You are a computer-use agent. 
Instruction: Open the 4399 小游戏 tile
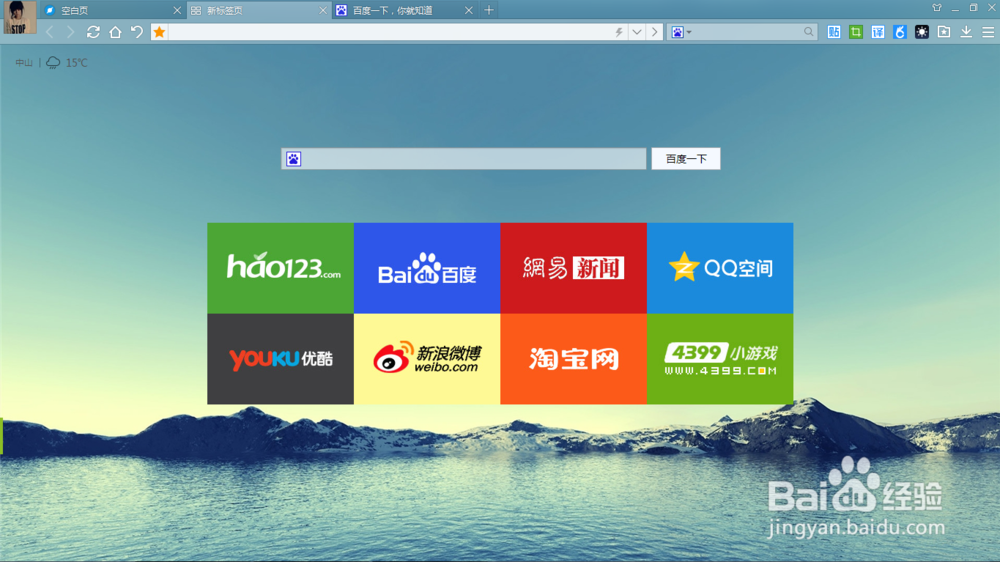point(720,359)
